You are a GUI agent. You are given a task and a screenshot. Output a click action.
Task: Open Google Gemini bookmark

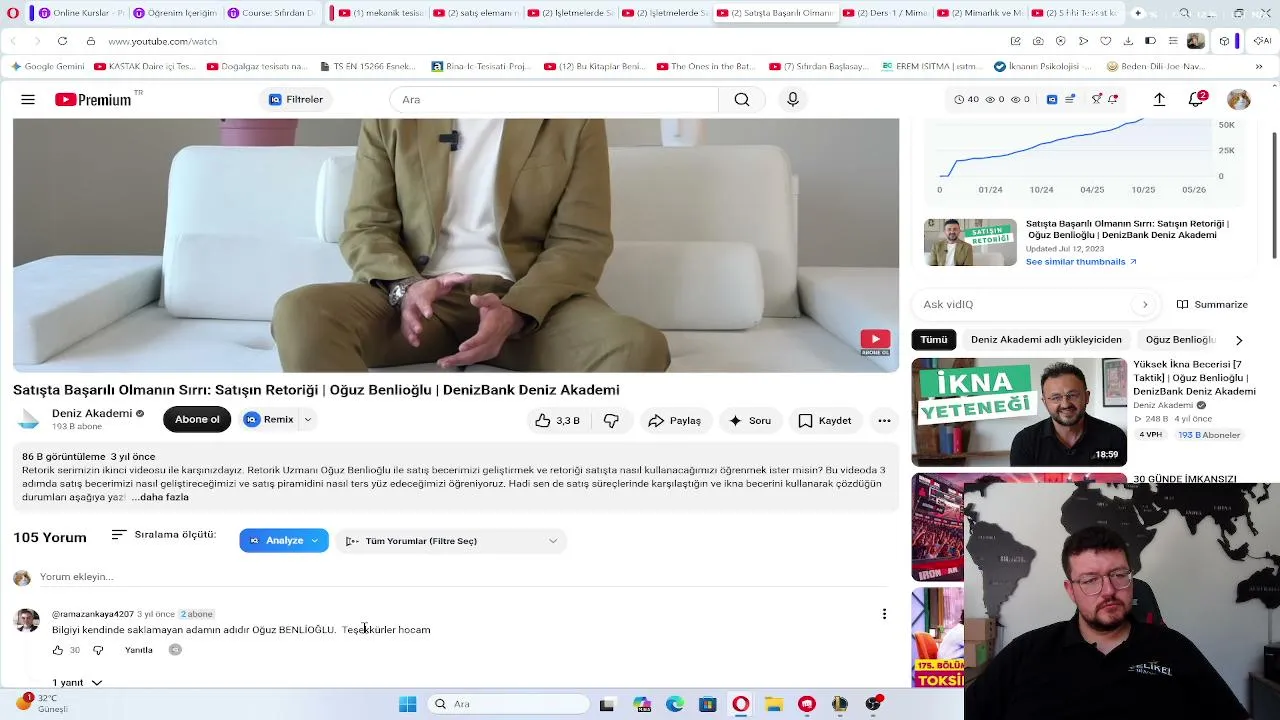48,67
